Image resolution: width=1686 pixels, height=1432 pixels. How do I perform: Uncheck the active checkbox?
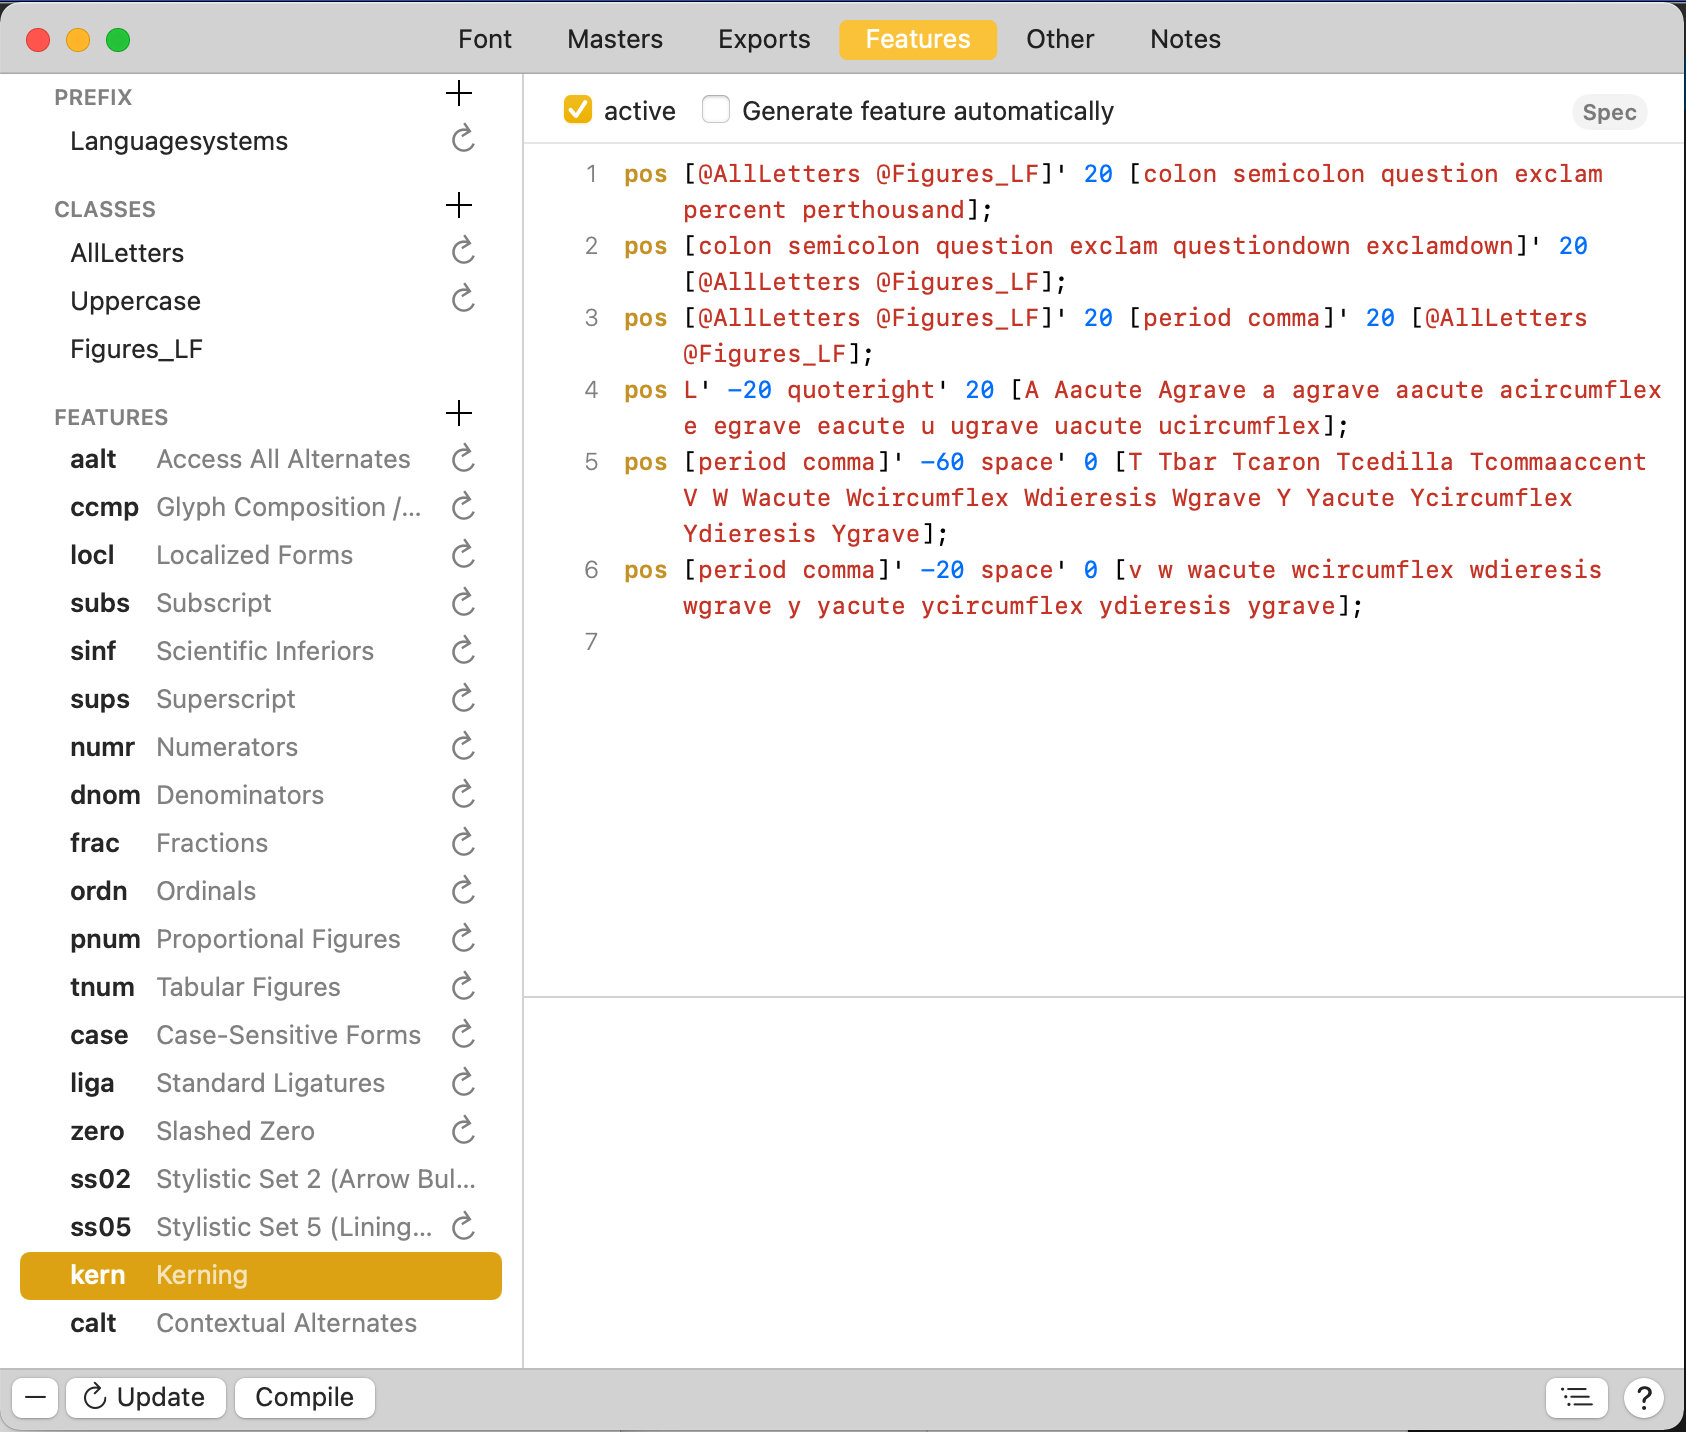pyautogui.click(x=578, y=110)
